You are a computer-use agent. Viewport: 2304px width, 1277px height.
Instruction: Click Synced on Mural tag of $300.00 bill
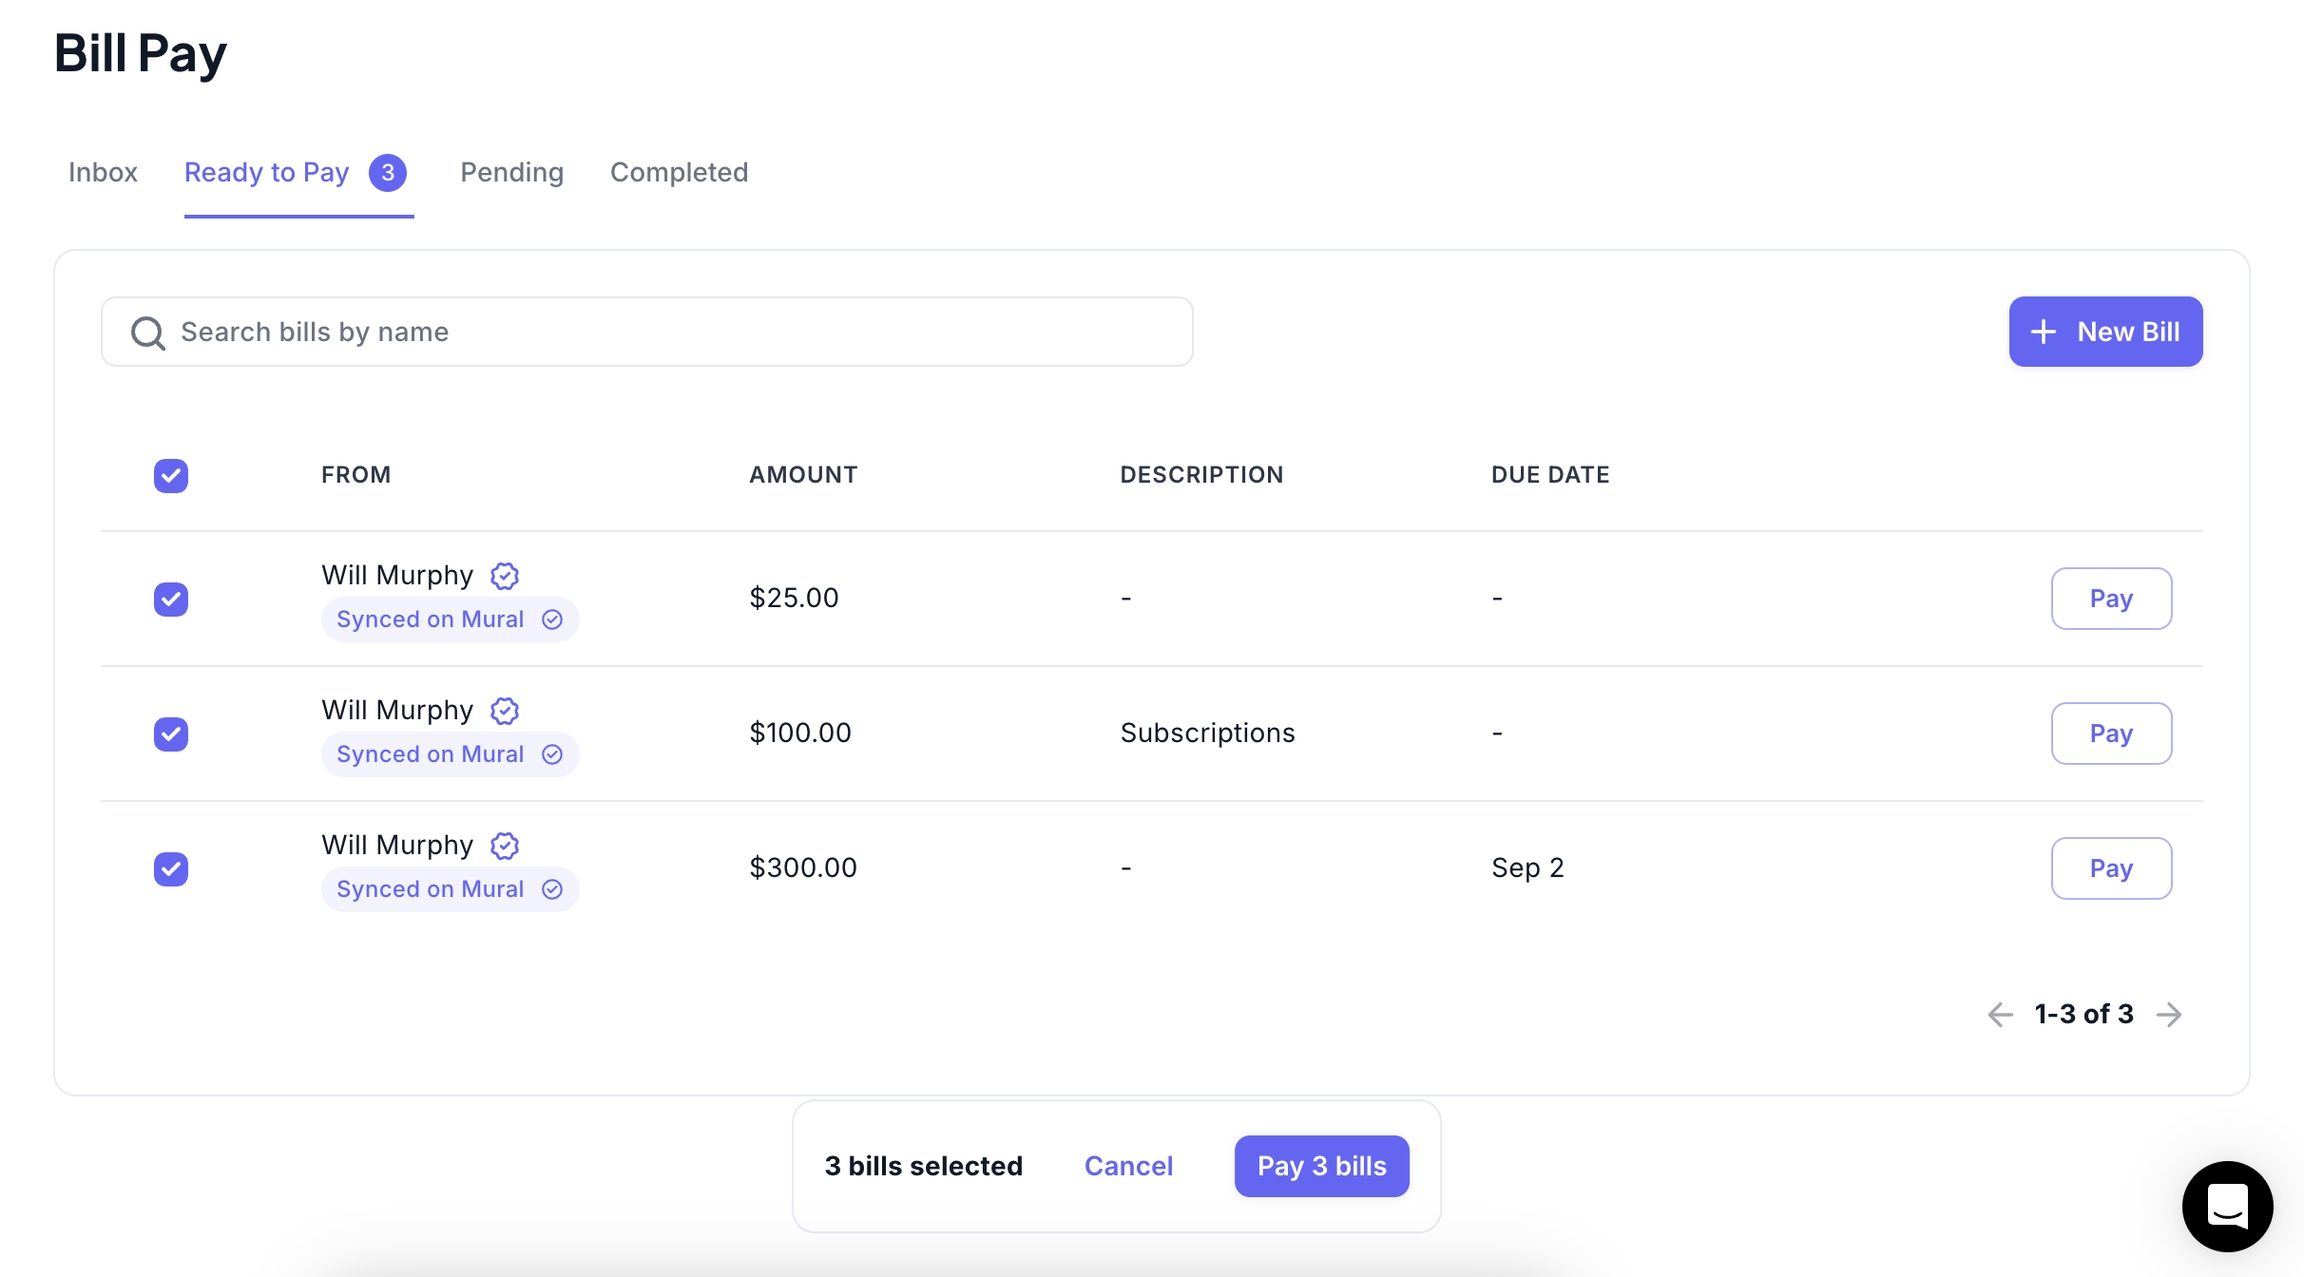pos(449,889)
